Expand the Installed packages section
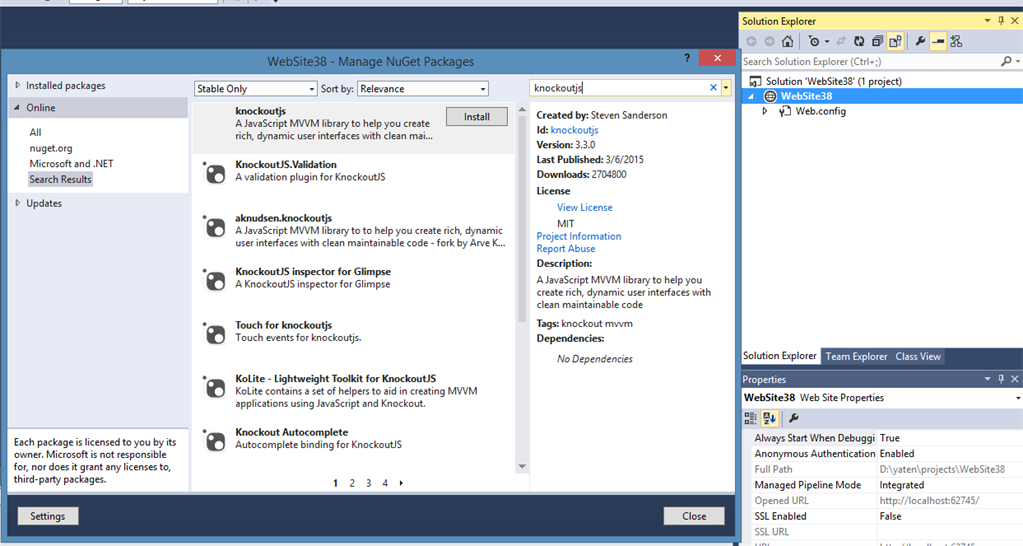This screenshot has height=546, width=1023. (18, 85)
